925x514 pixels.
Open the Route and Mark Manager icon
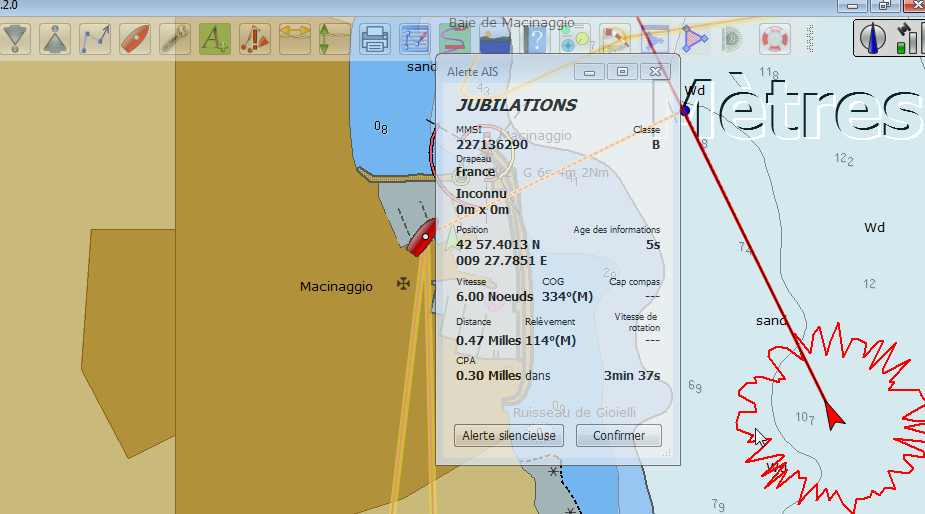pyautogui.click(x=415, y=39)
